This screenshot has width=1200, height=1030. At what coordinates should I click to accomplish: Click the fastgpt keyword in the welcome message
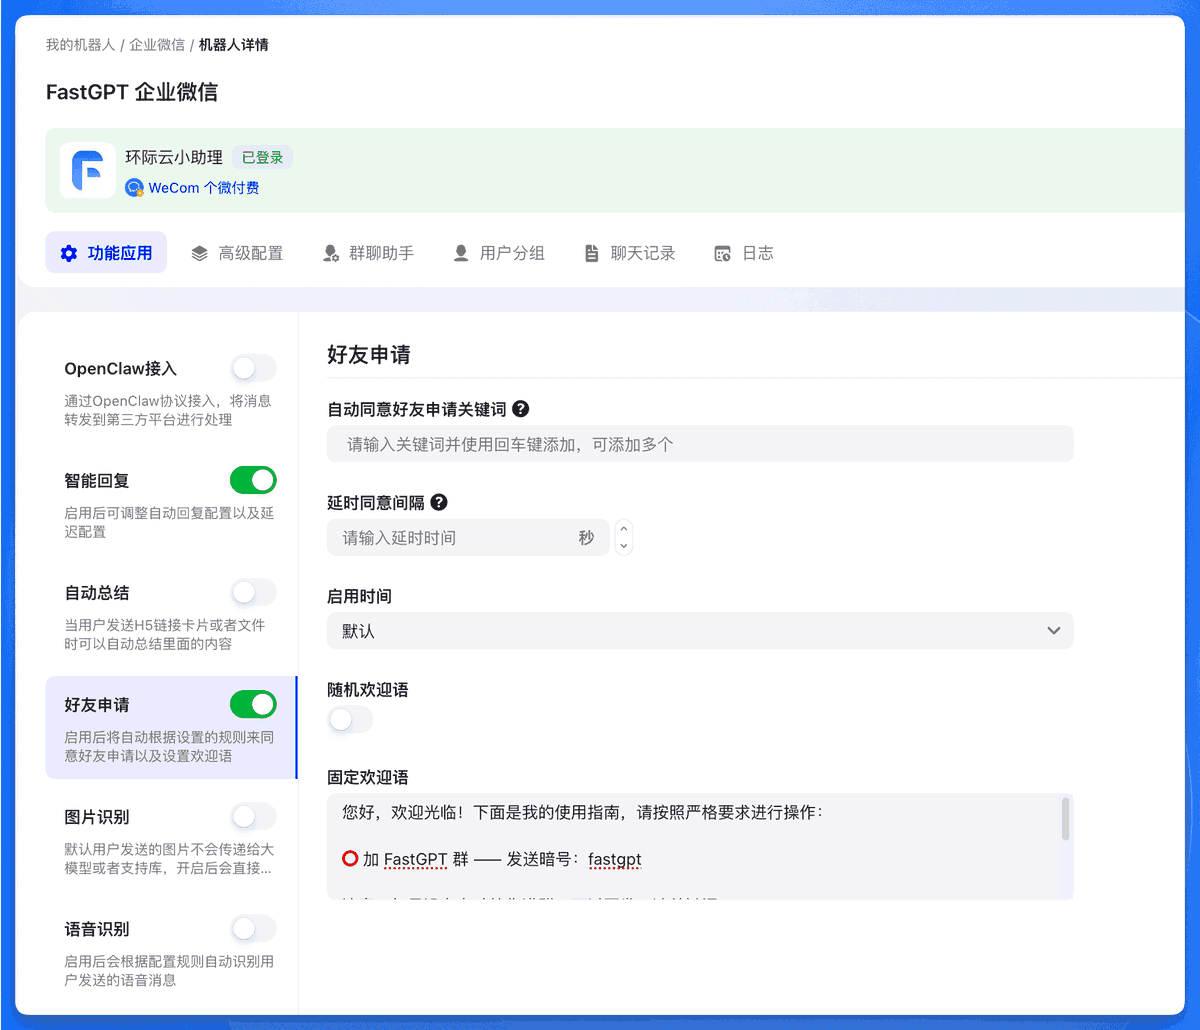tap(615, 859)
